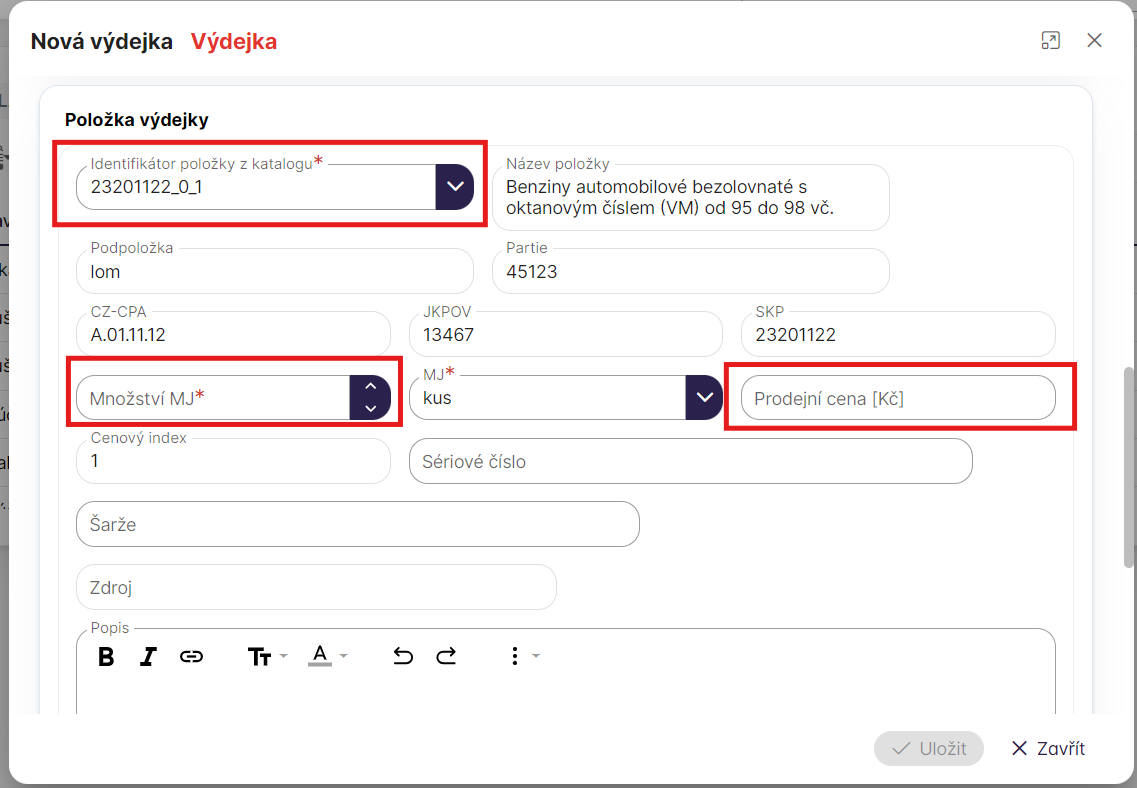Open more options in editor toolbar
1137x788 pixels.
(x=521, y=656)
